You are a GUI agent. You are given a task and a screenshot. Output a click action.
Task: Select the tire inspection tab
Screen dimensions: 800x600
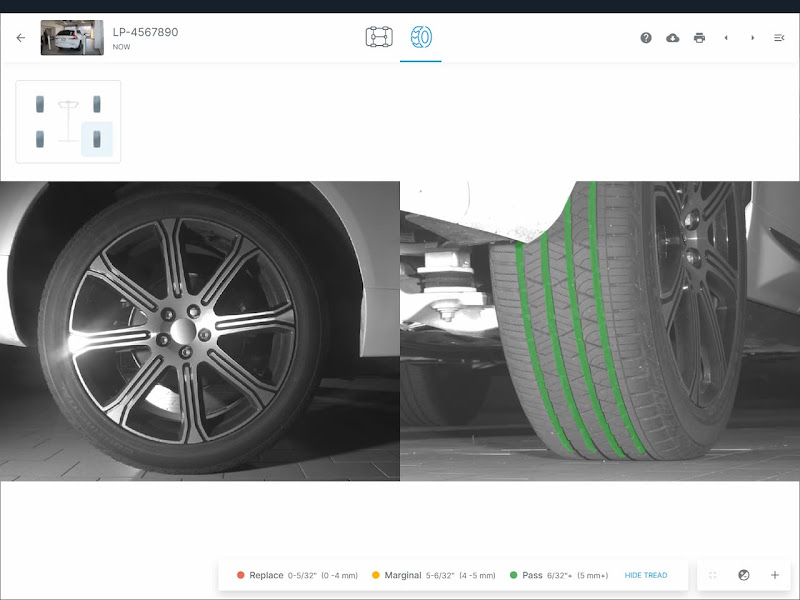(421, 38)
